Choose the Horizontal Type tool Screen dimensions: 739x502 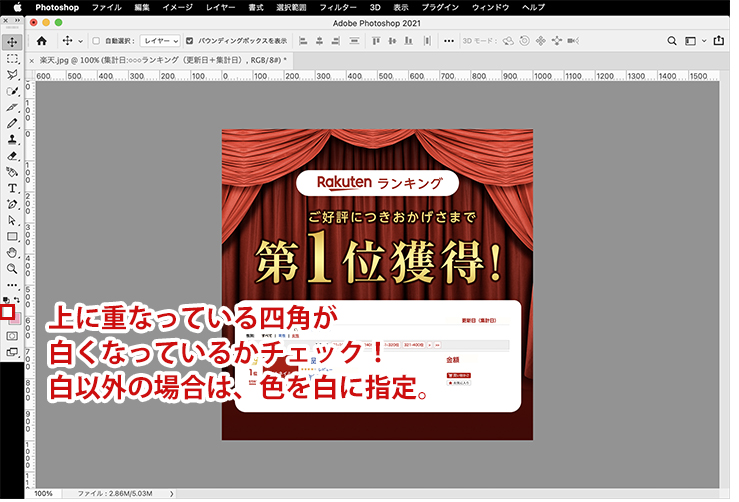[12, 188]
